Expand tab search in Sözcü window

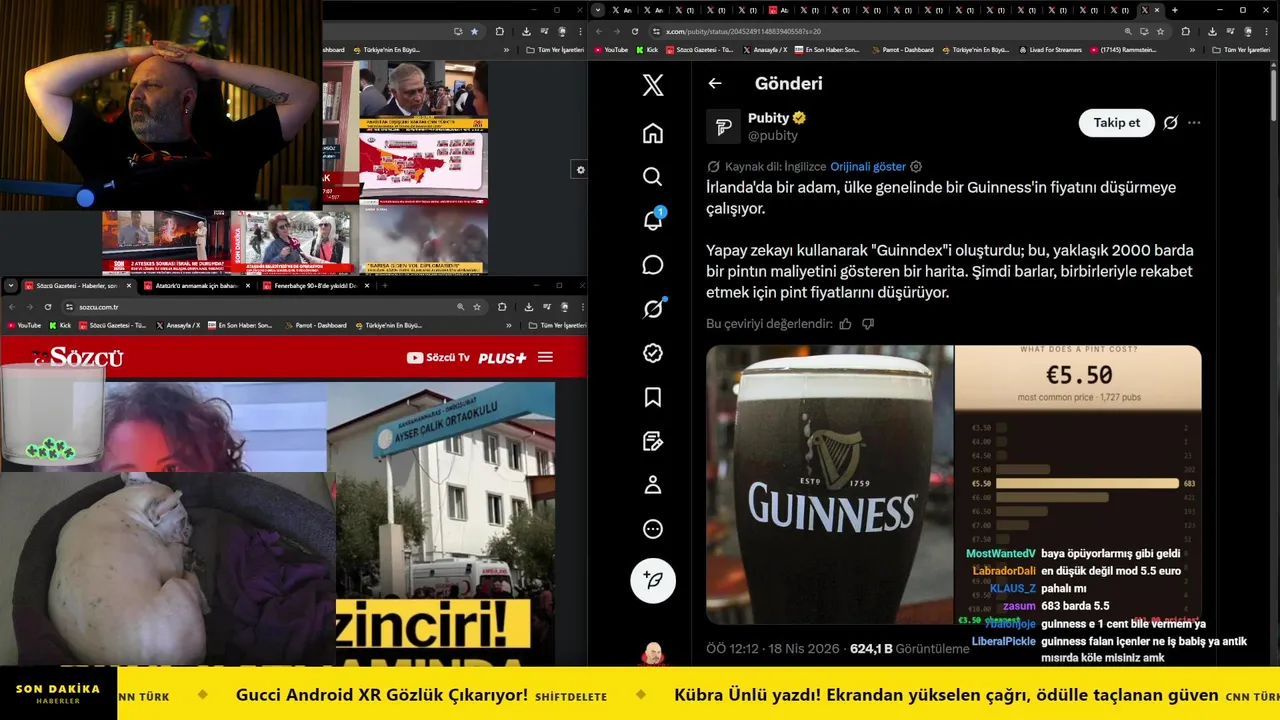pos(11,286)
